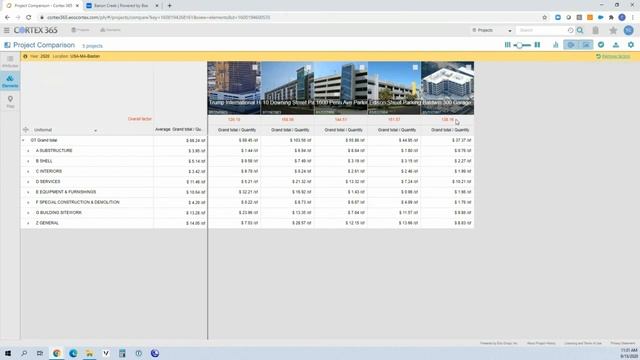
Task: Open the user avatar menu
Action: tap(629, 30)
